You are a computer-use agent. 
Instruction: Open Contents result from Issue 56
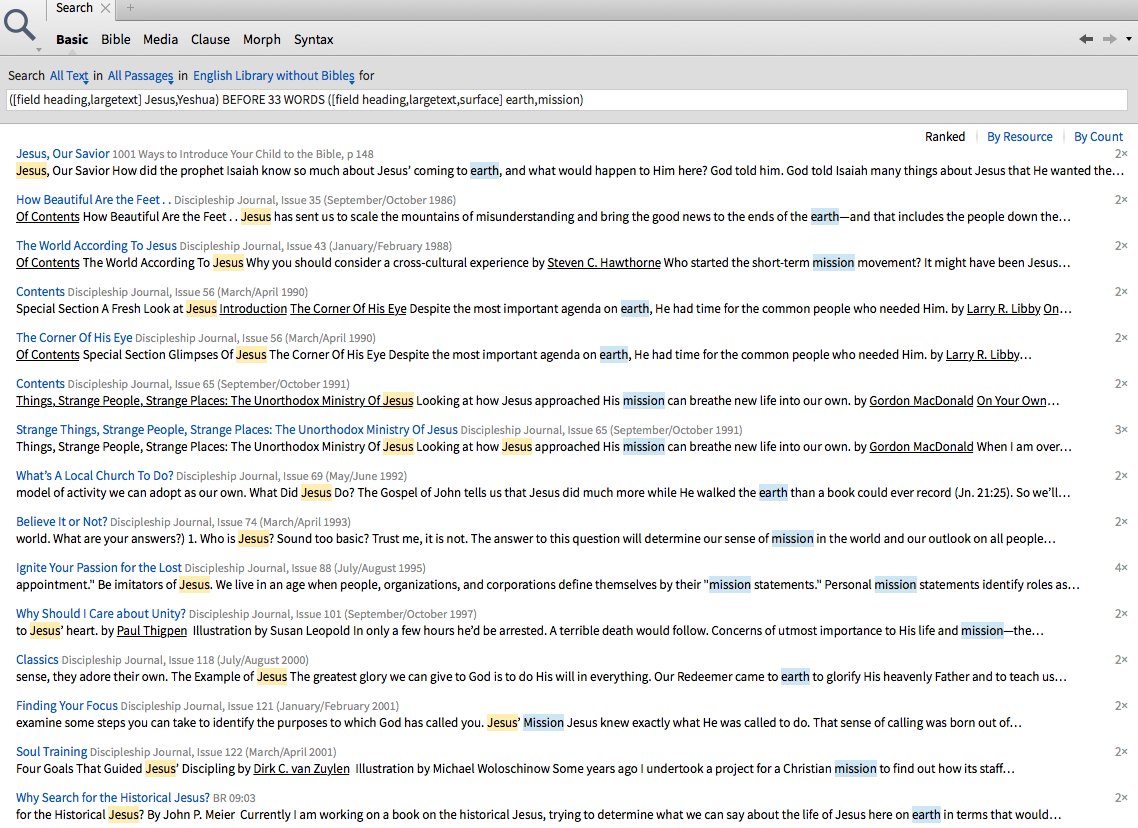click(x=40, y=292)
